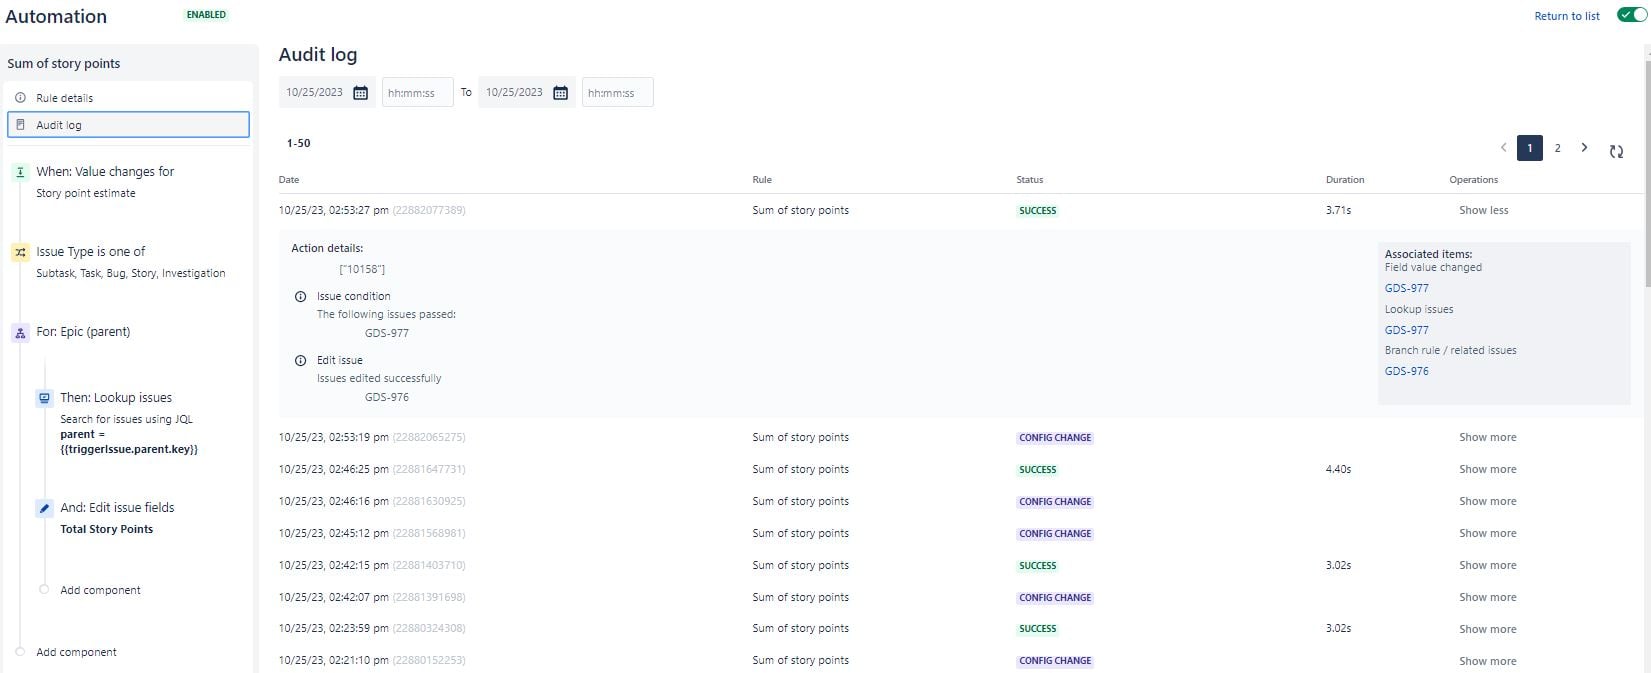
Task: Click Add component inside the branch
Action: coord(100,590)
